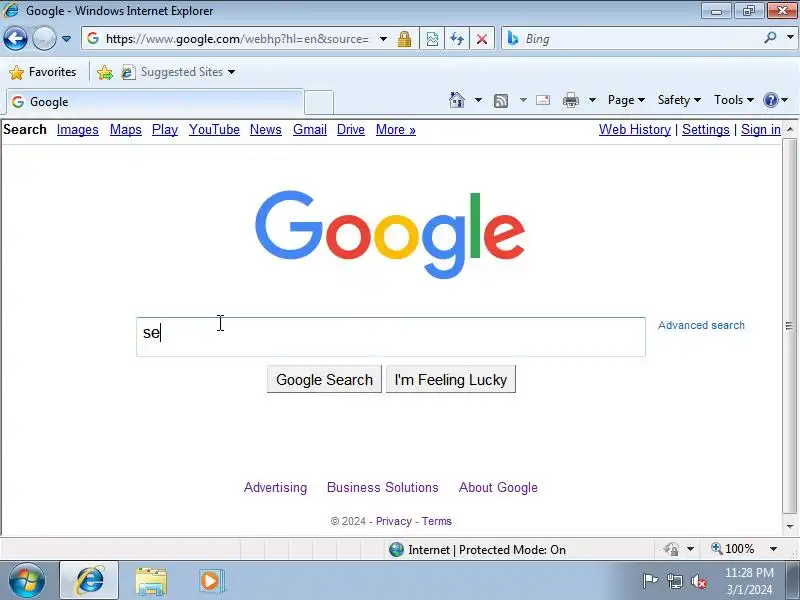Expand the Print options dropdown arrow
The width and height of the screenshot is (800, 600).
(592, 100)
